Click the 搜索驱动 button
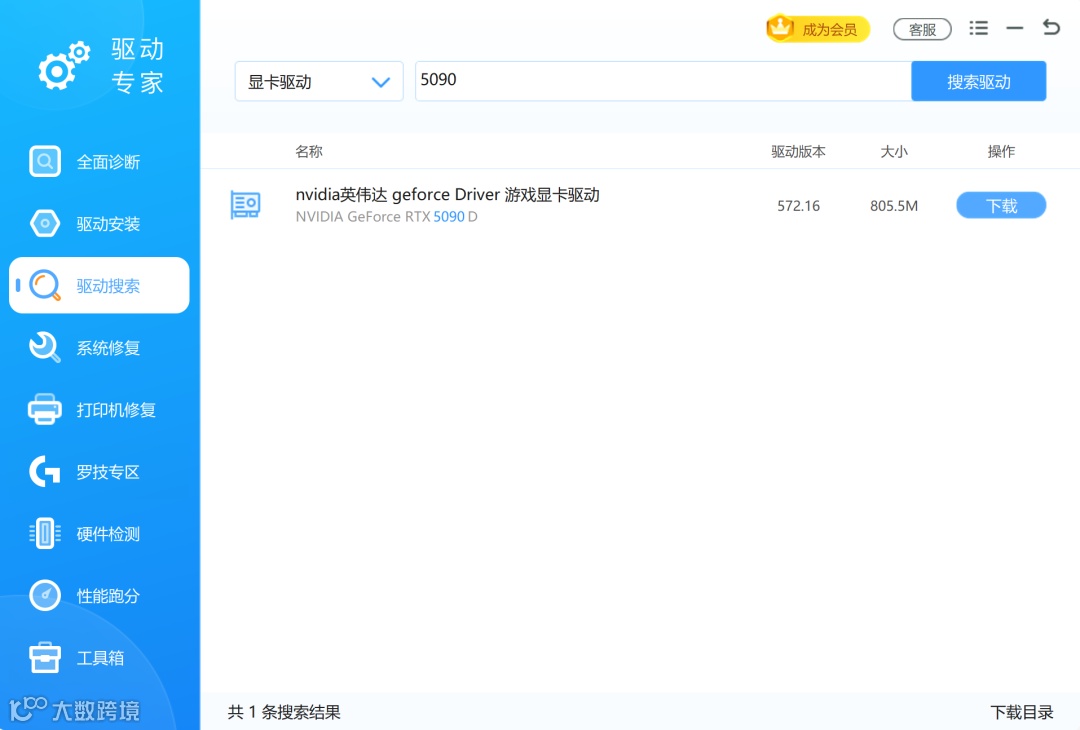 click(978, 81)
